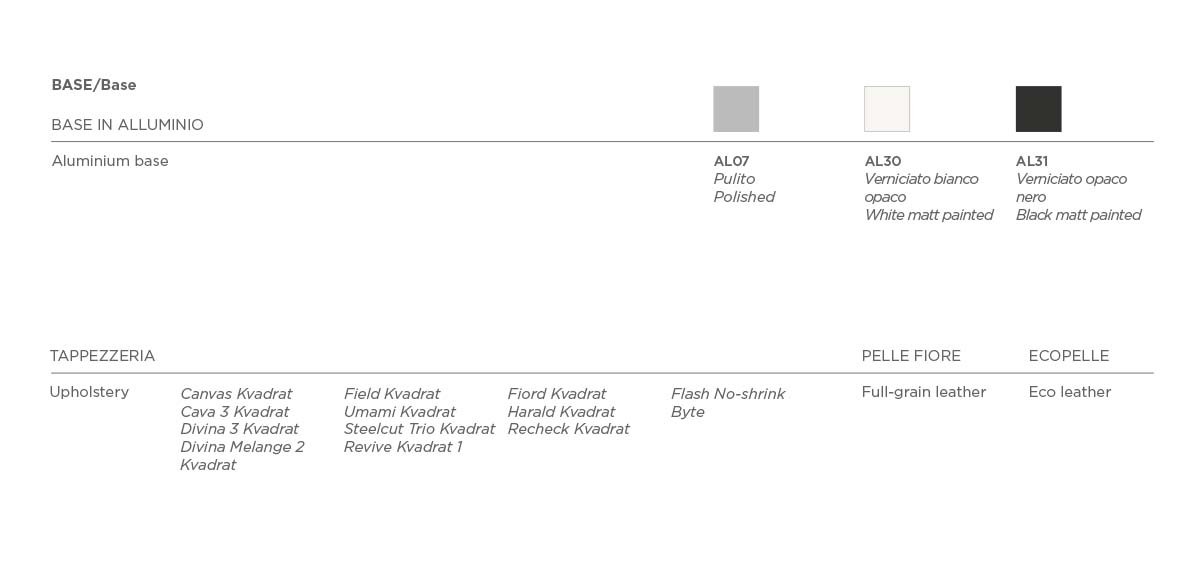Pick the AL30 white matt swatch
Image resolution: width=1198 pixels, height=576 pixels.
coord(887,108)
